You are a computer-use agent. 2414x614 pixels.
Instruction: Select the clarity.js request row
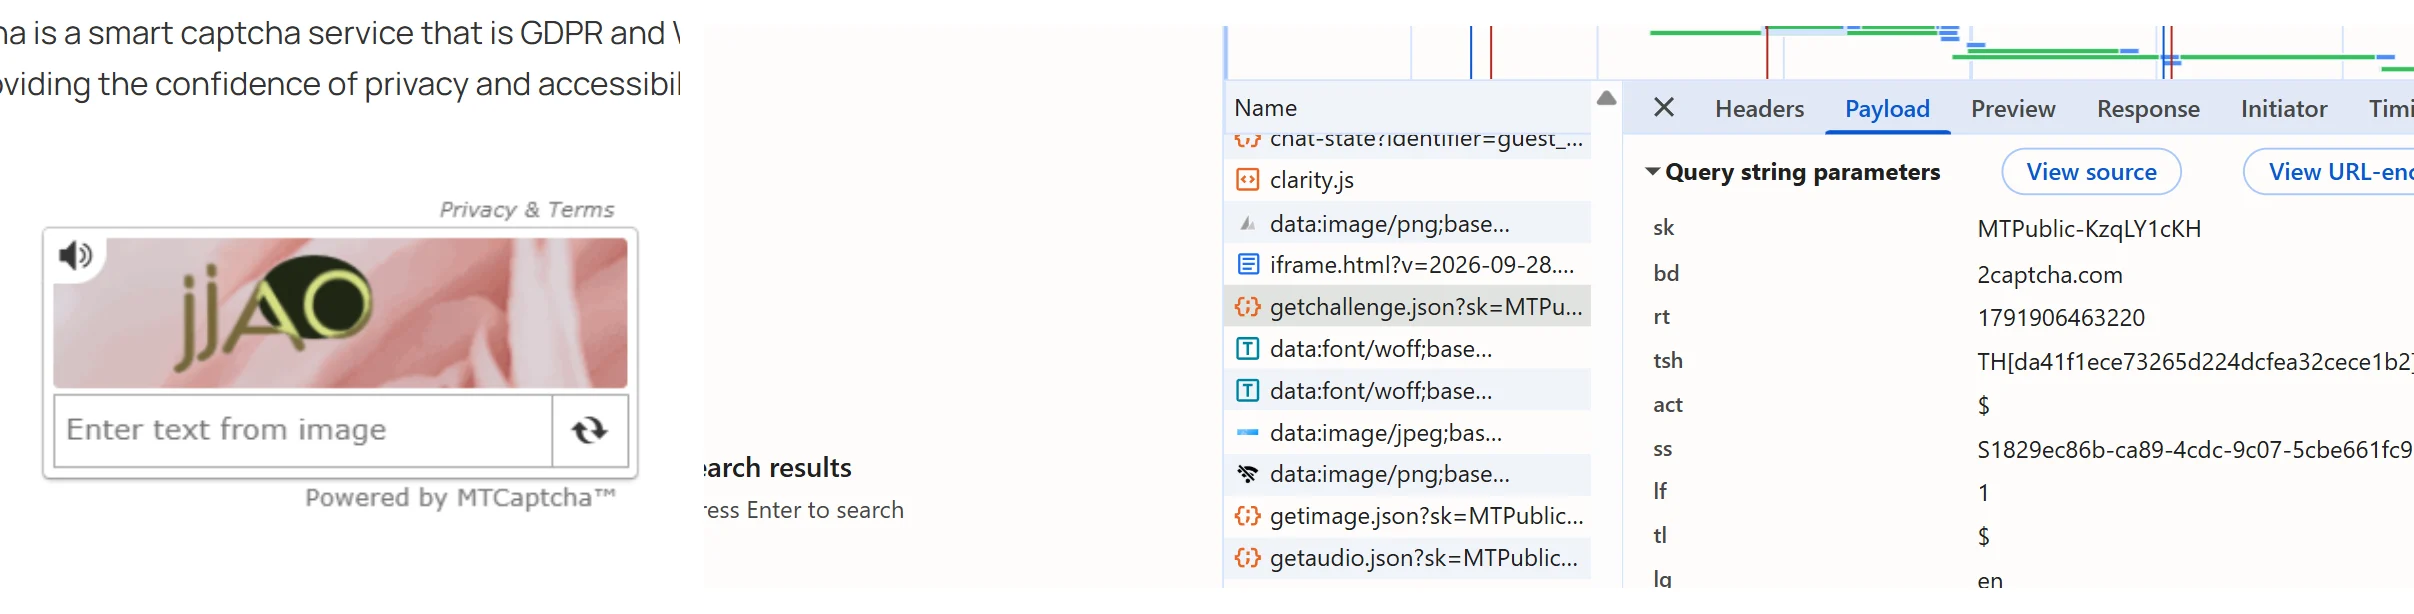(x=1408, y=180)
